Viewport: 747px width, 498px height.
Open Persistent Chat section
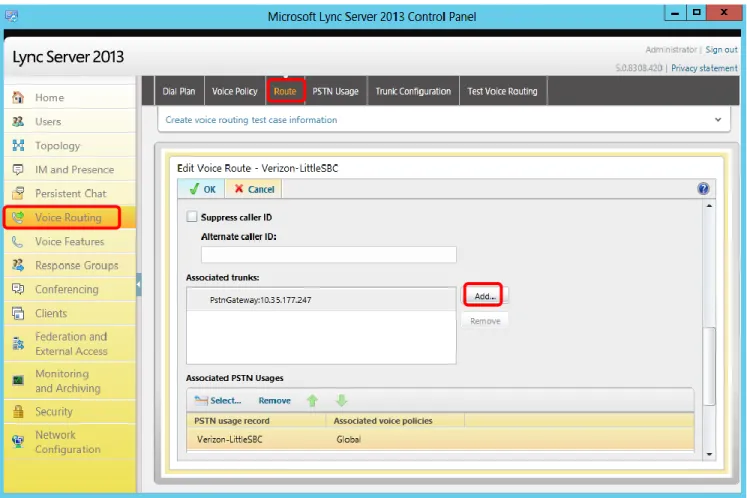coord(70,193)
